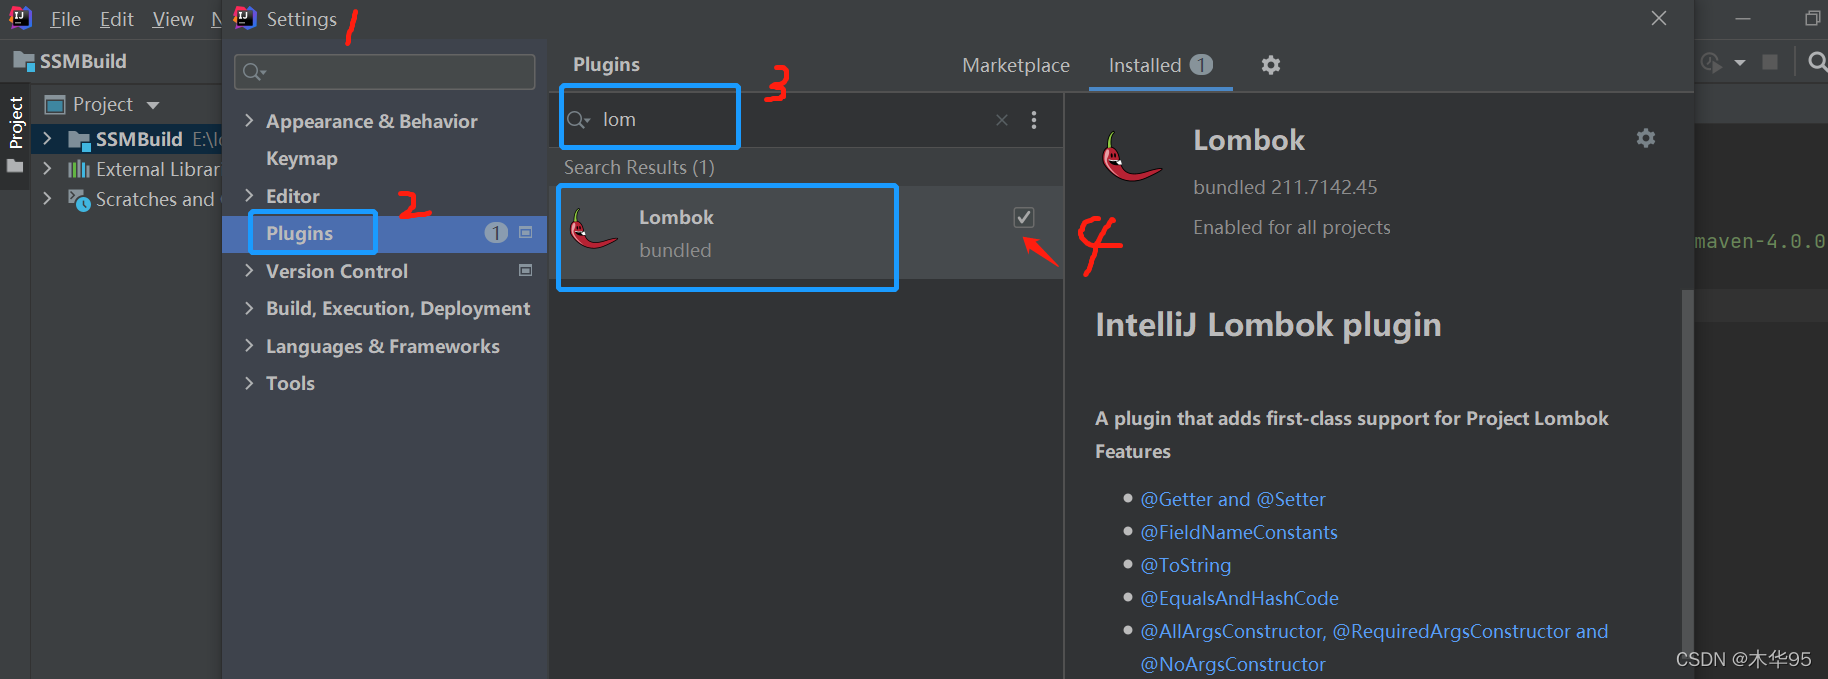This screenshot has height=679, width=1828.
Task: Click the Search Results (1) header
Action: point(639,167)
